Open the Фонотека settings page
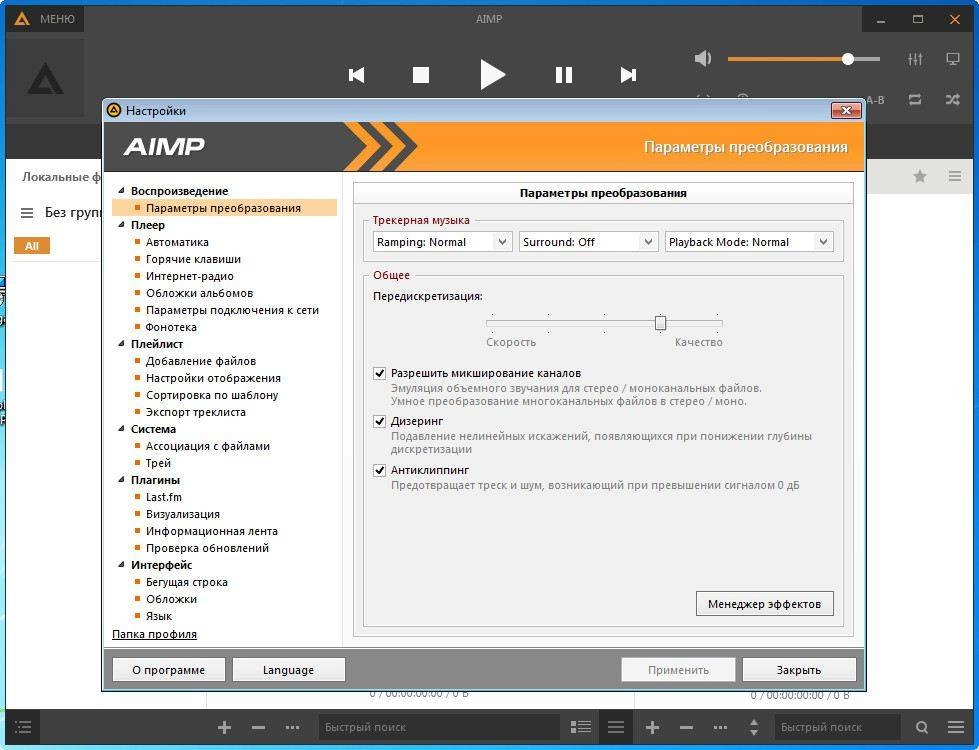 point(171,327)
